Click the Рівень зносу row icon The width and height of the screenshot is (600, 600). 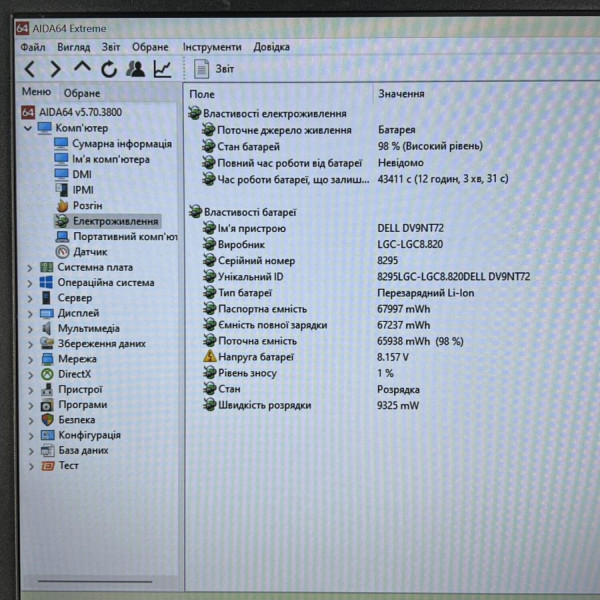pos(209,373)
